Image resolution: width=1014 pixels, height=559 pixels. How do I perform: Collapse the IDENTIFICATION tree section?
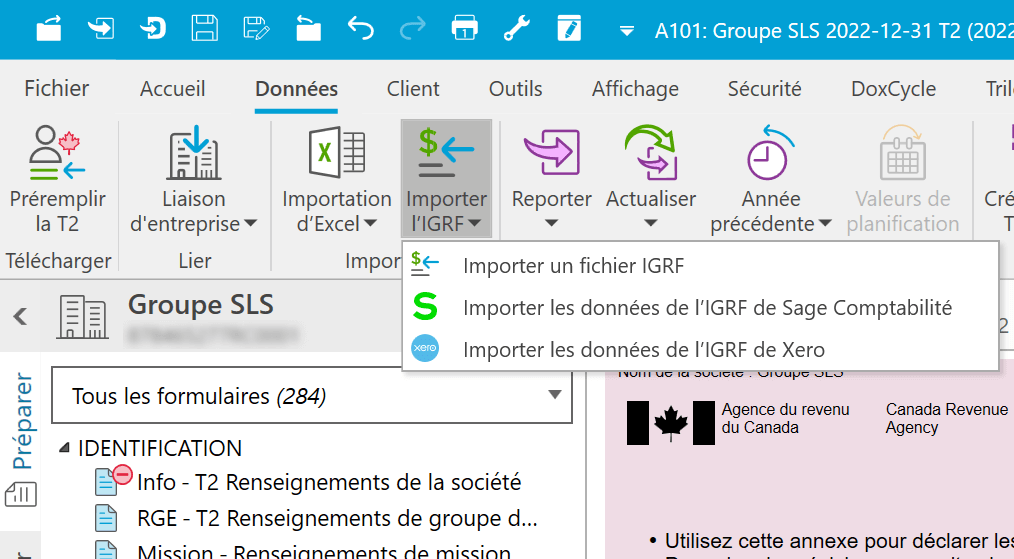coord(65,448)
